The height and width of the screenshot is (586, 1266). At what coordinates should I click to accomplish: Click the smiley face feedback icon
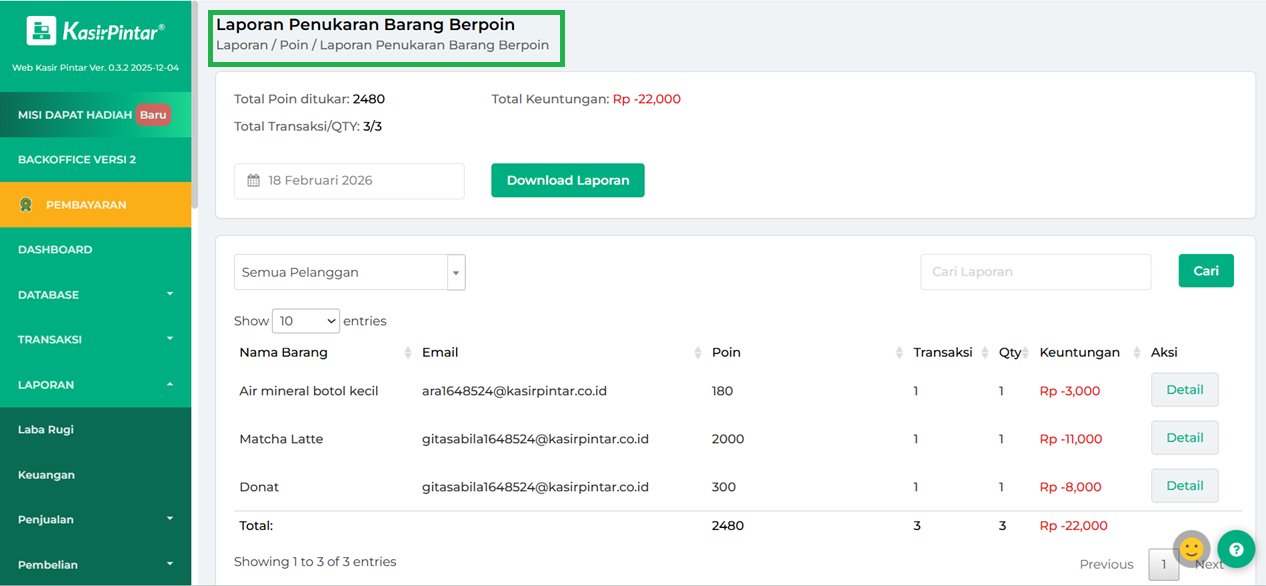coord(1191,549)
